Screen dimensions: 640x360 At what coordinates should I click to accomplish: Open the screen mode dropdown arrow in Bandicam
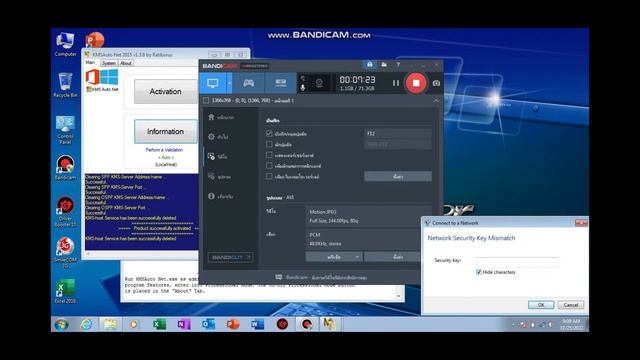coord(229,83)
